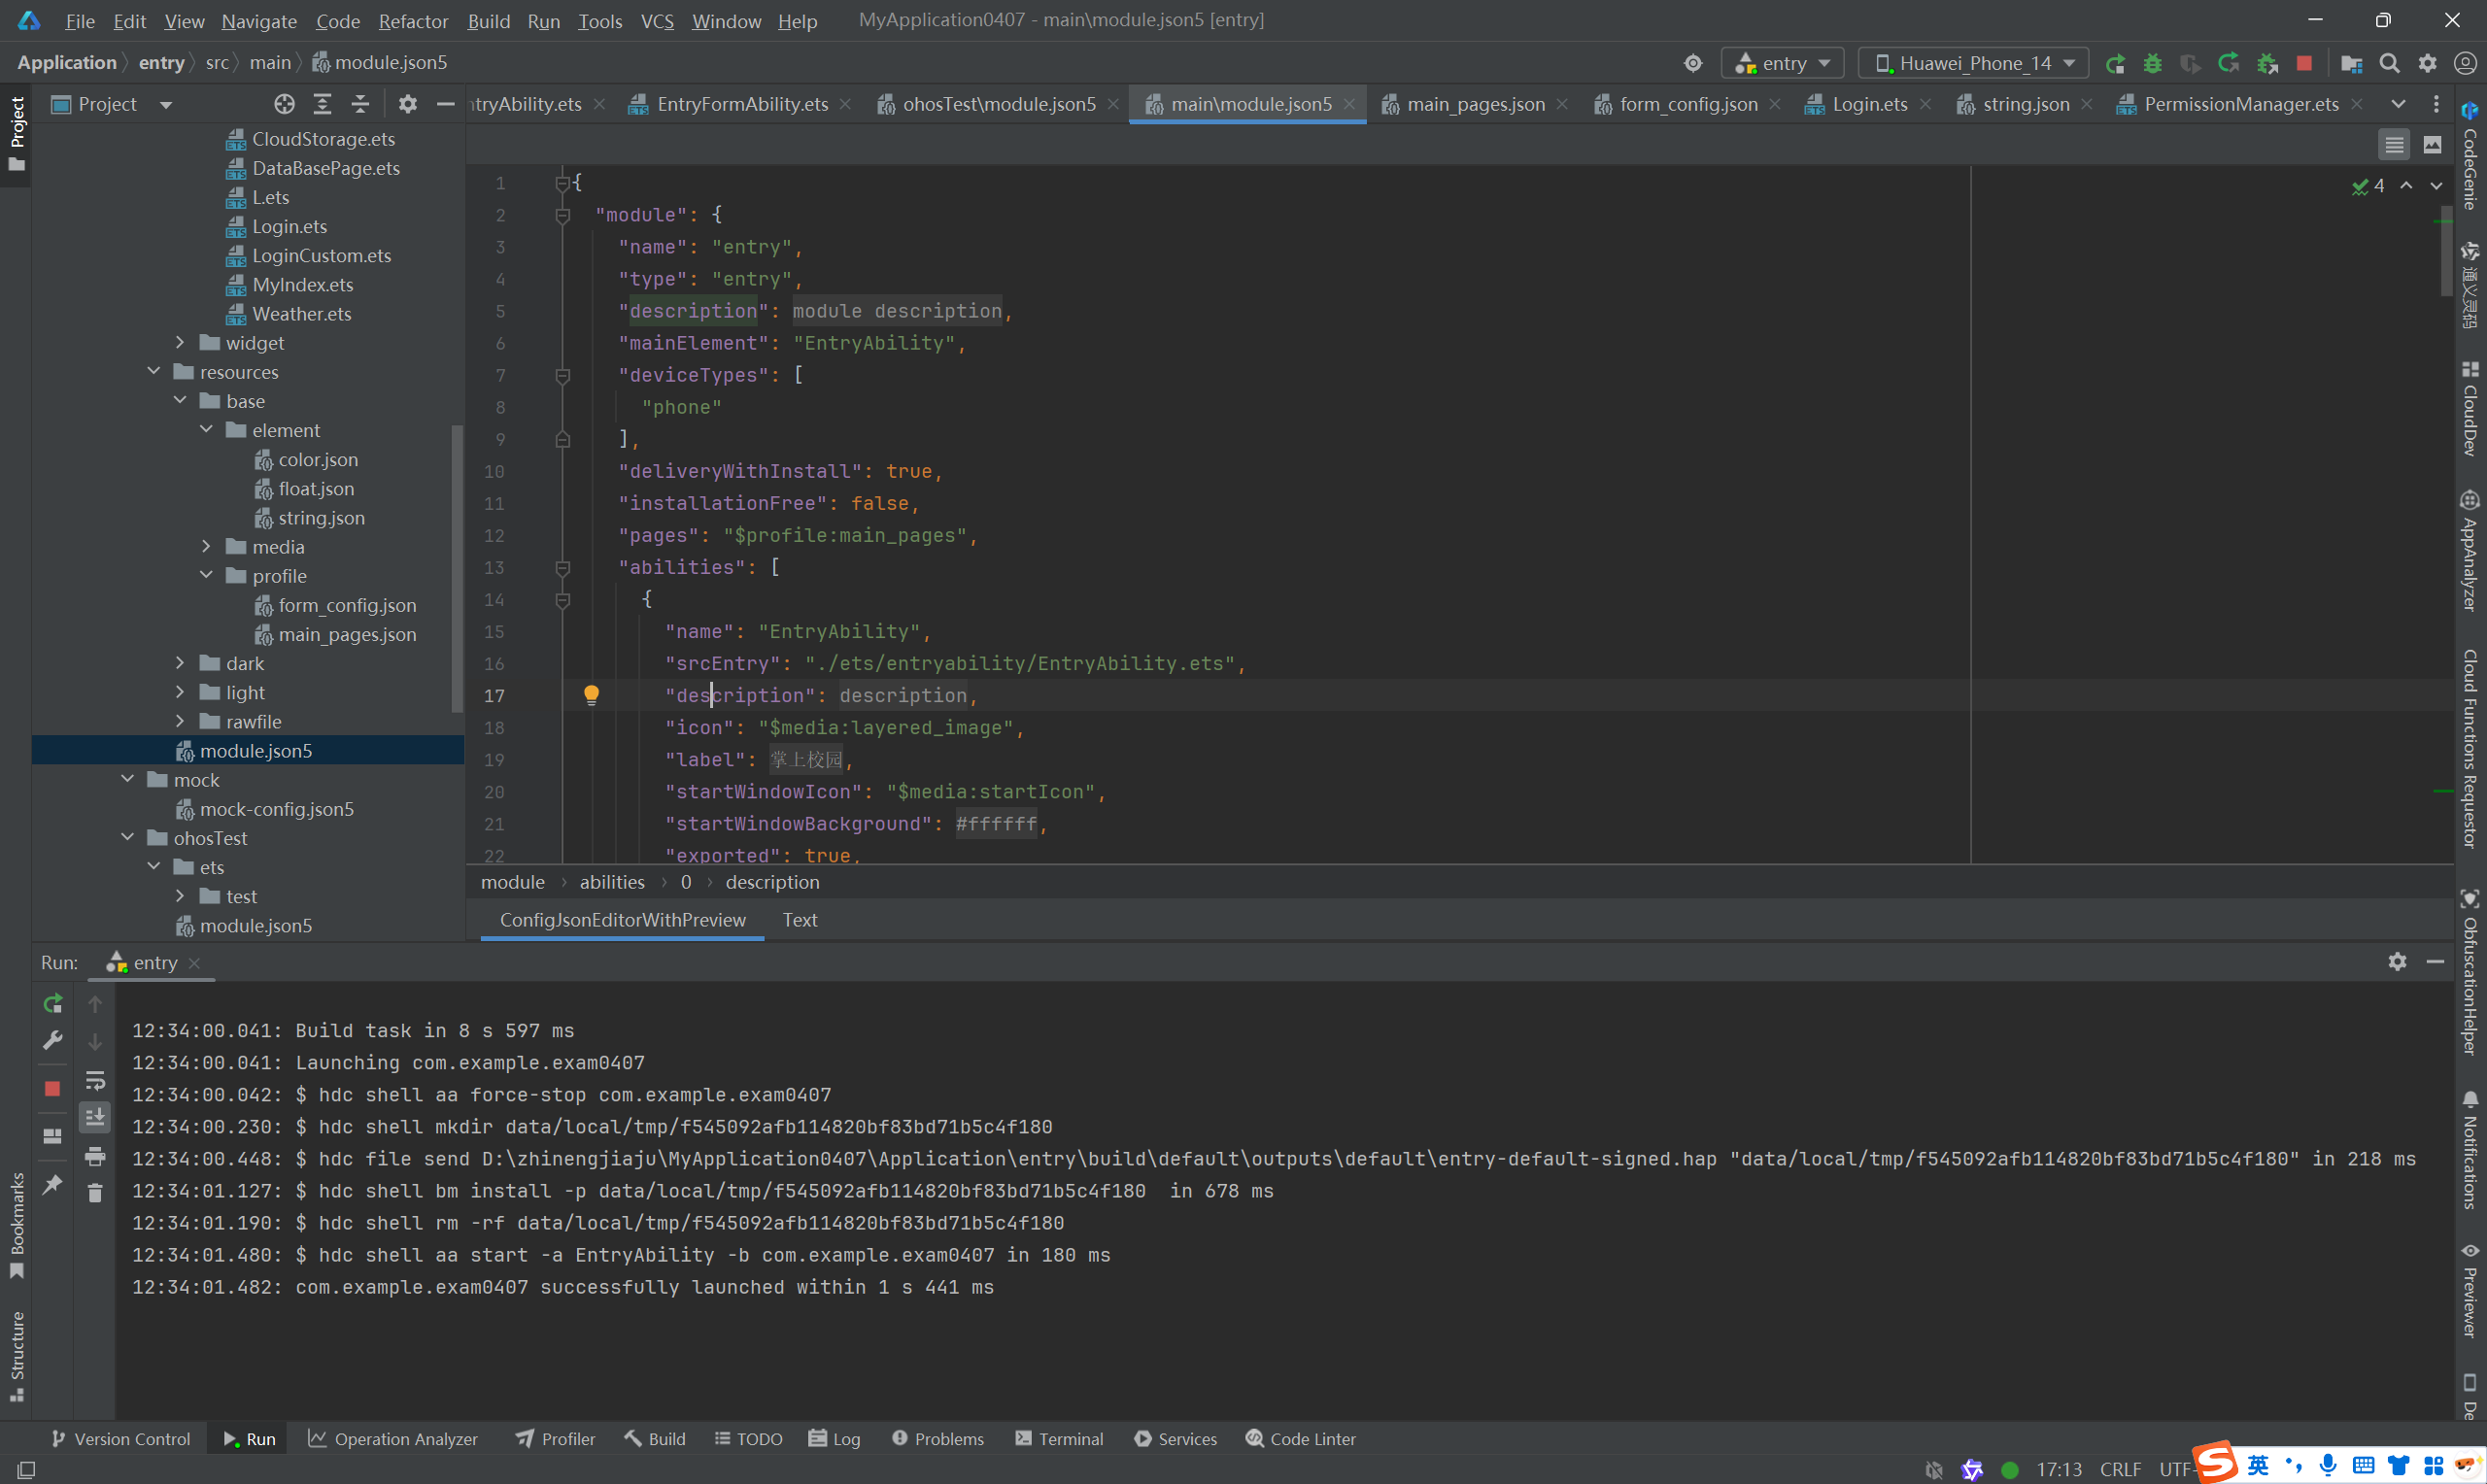The image size is (2487, 1484).
Task: Open the entry run configuration dropdown
Action: click(x=1782, y=64)
